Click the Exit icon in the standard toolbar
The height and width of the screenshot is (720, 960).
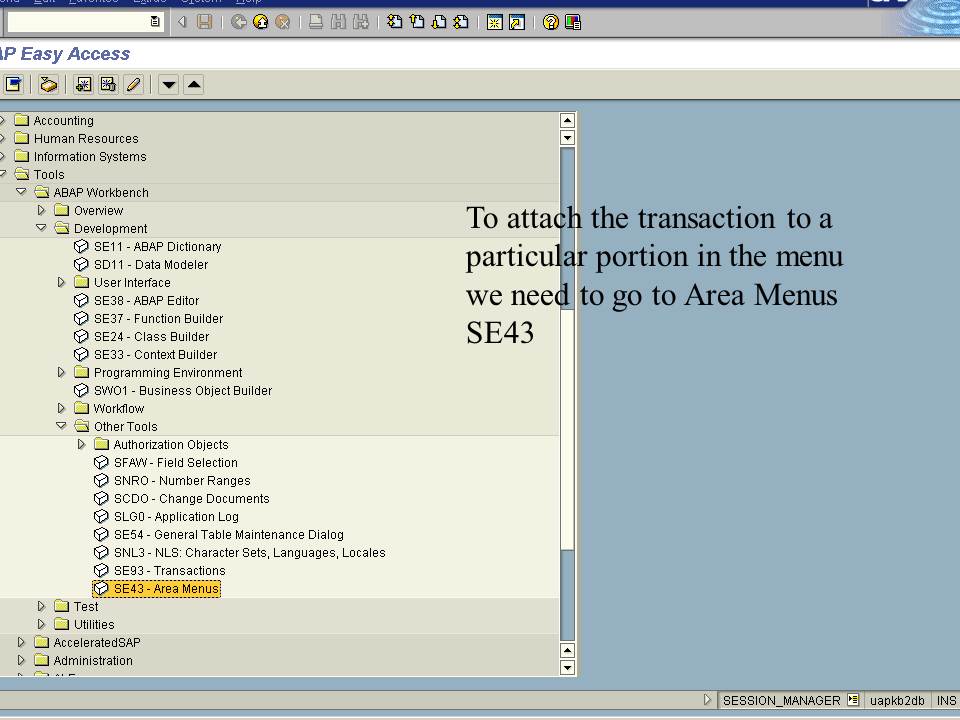click(x=262, y=21)
